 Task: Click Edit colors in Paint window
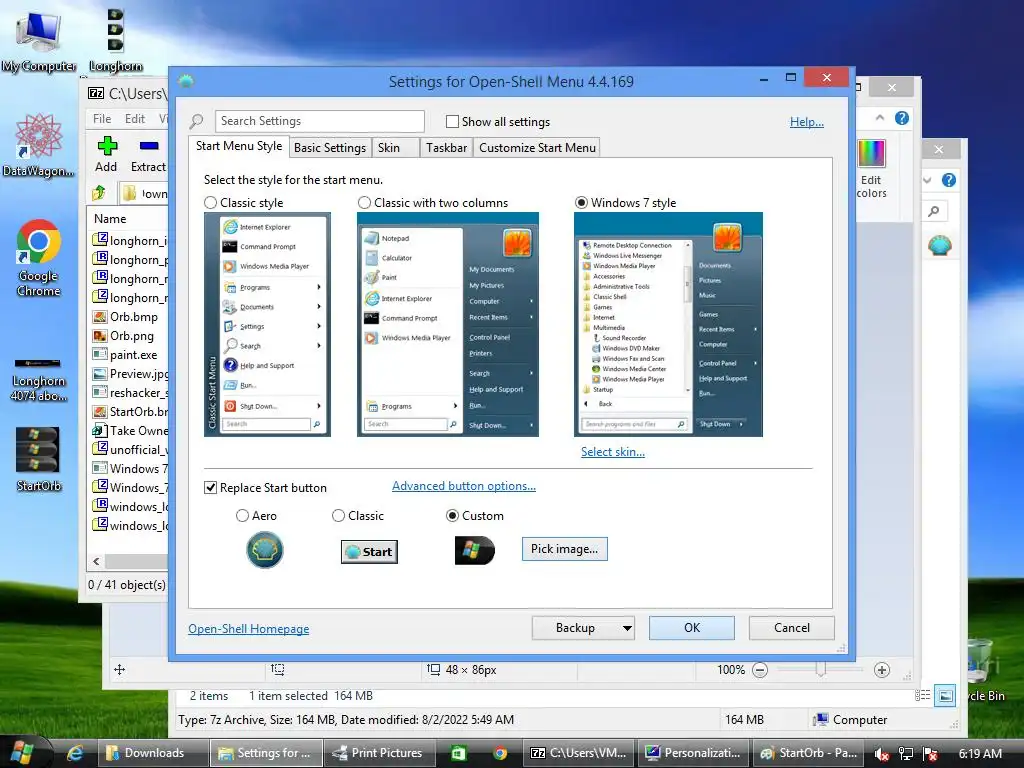click(x=871, y=169)
